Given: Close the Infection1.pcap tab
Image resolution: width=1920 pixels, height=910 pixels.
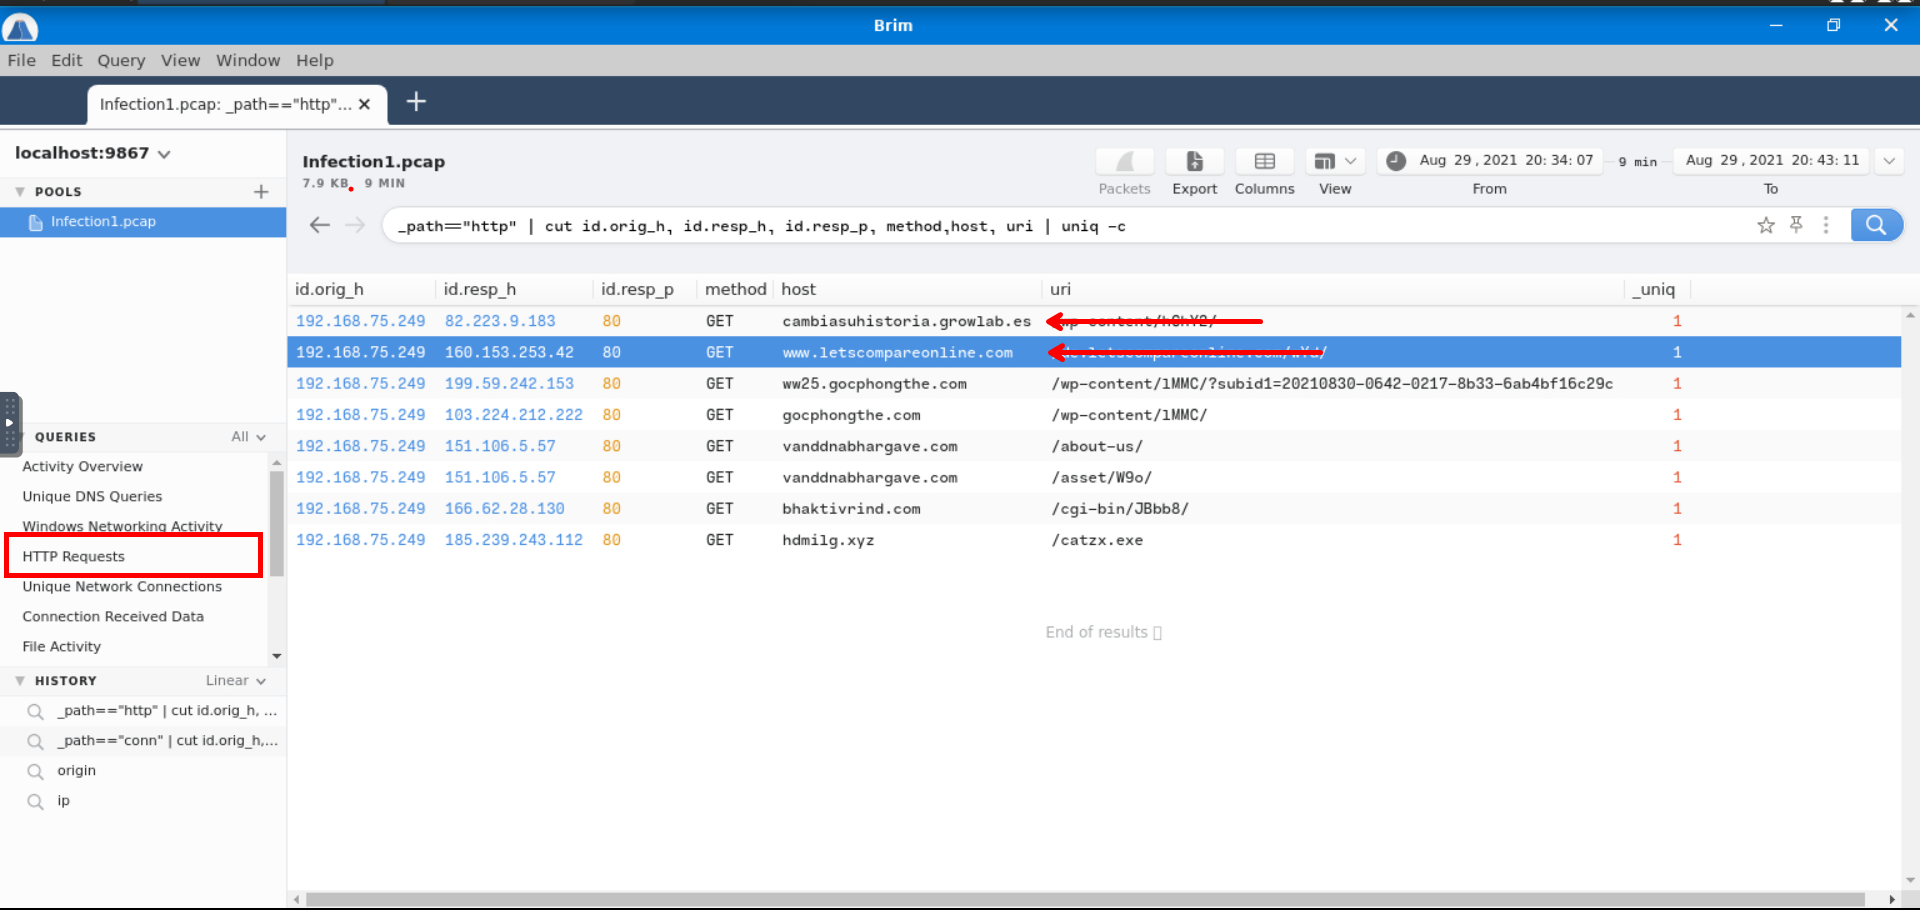Looking at the screenshot, I should click(365, 104).
